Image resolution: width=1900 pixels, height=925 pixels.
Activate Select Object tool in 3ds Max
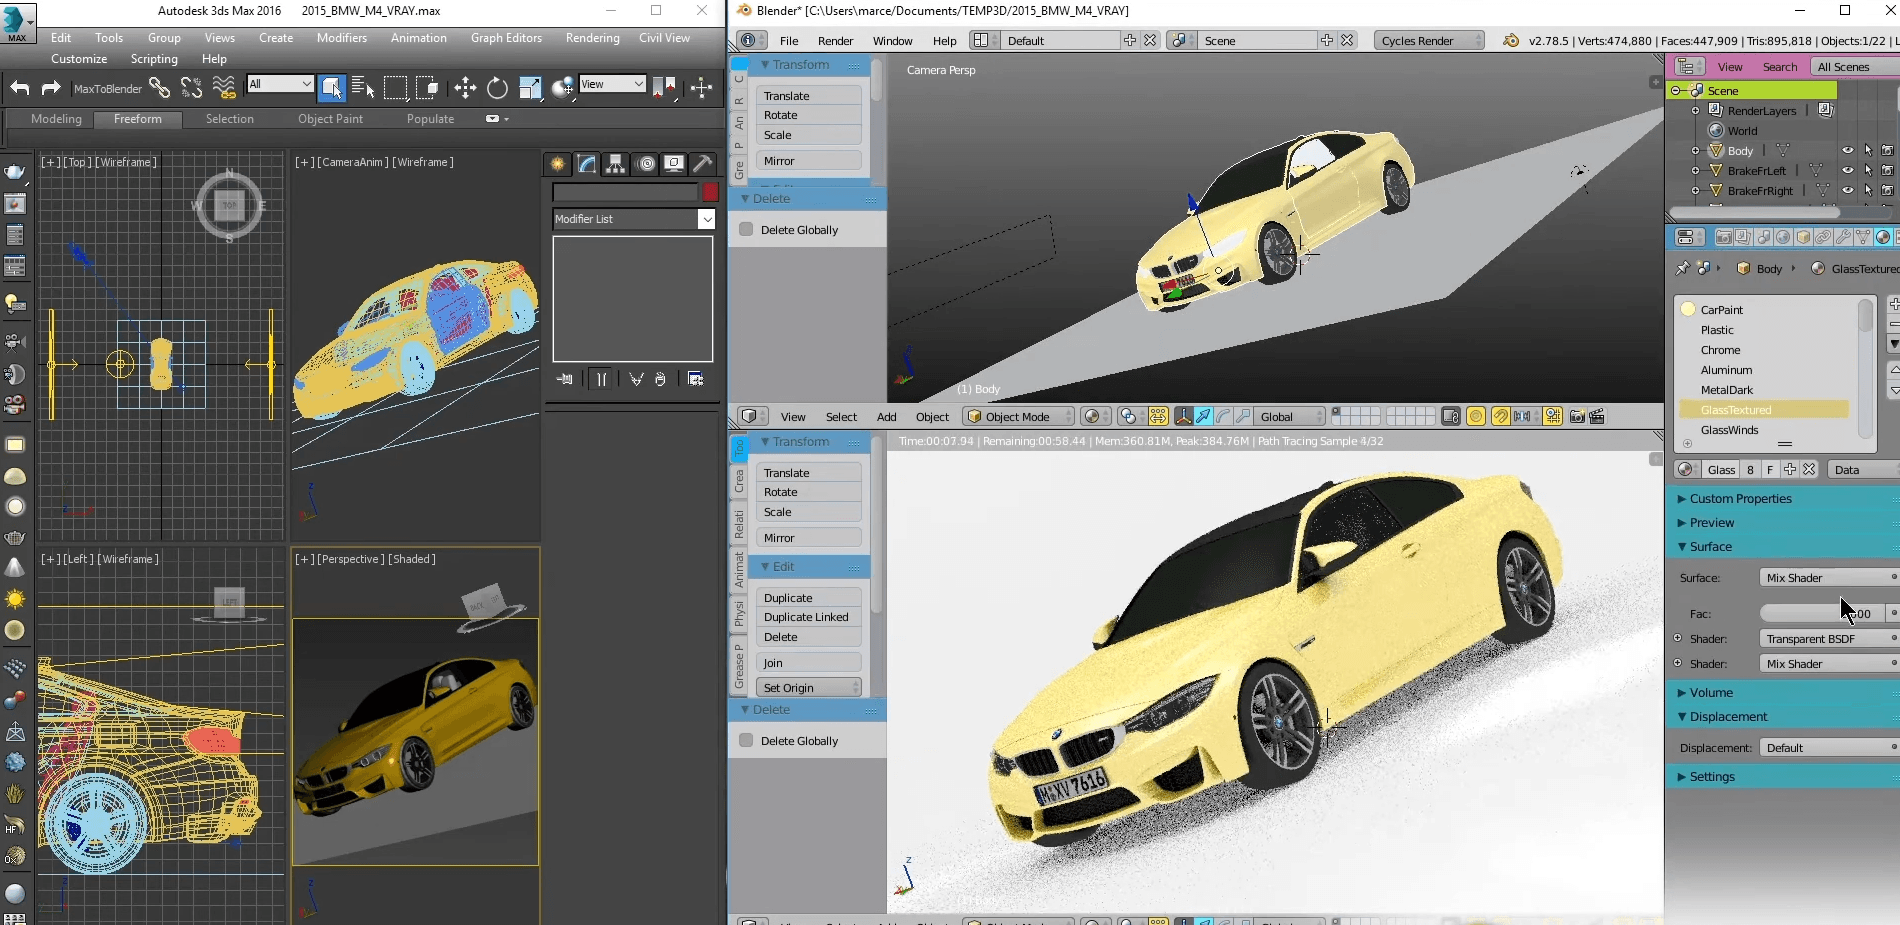331,88
